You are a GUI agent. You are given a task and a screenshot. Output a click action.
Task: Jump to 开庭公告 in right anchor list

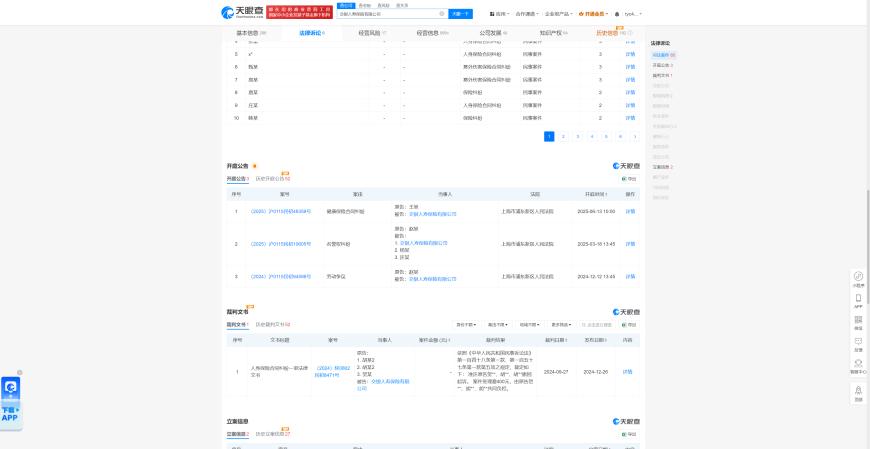pyautogui.click(x=662, y=65)
